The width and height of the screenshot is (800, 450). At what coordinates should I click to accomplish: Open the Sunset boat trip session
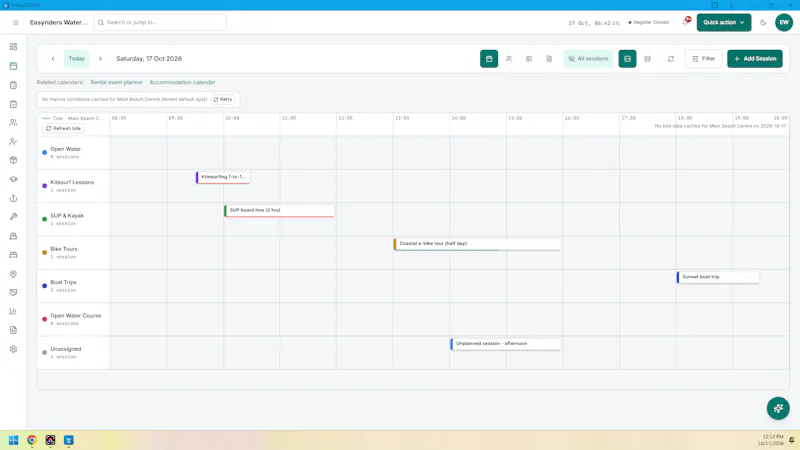pos(717,277)
